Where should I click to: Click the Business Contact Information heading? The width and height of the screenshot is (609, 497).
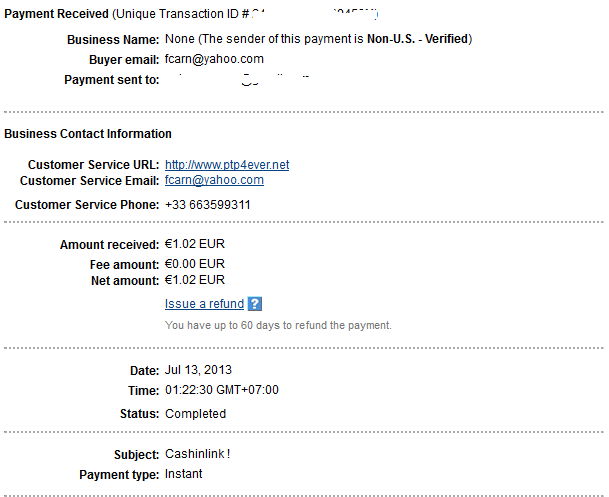click(x=88, y=134)
